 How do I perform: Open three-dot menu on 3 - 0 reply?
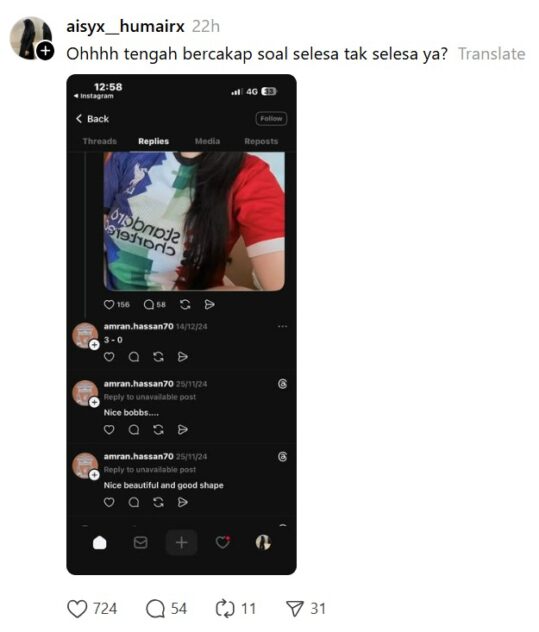point(283,326)
